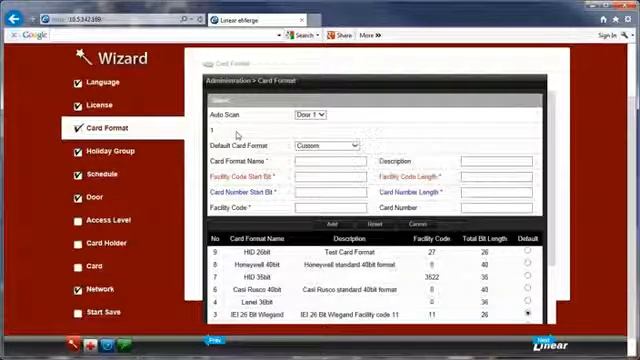Toggle the Language step checkbox
Viewport: 640px width, 360px height.
78,83
